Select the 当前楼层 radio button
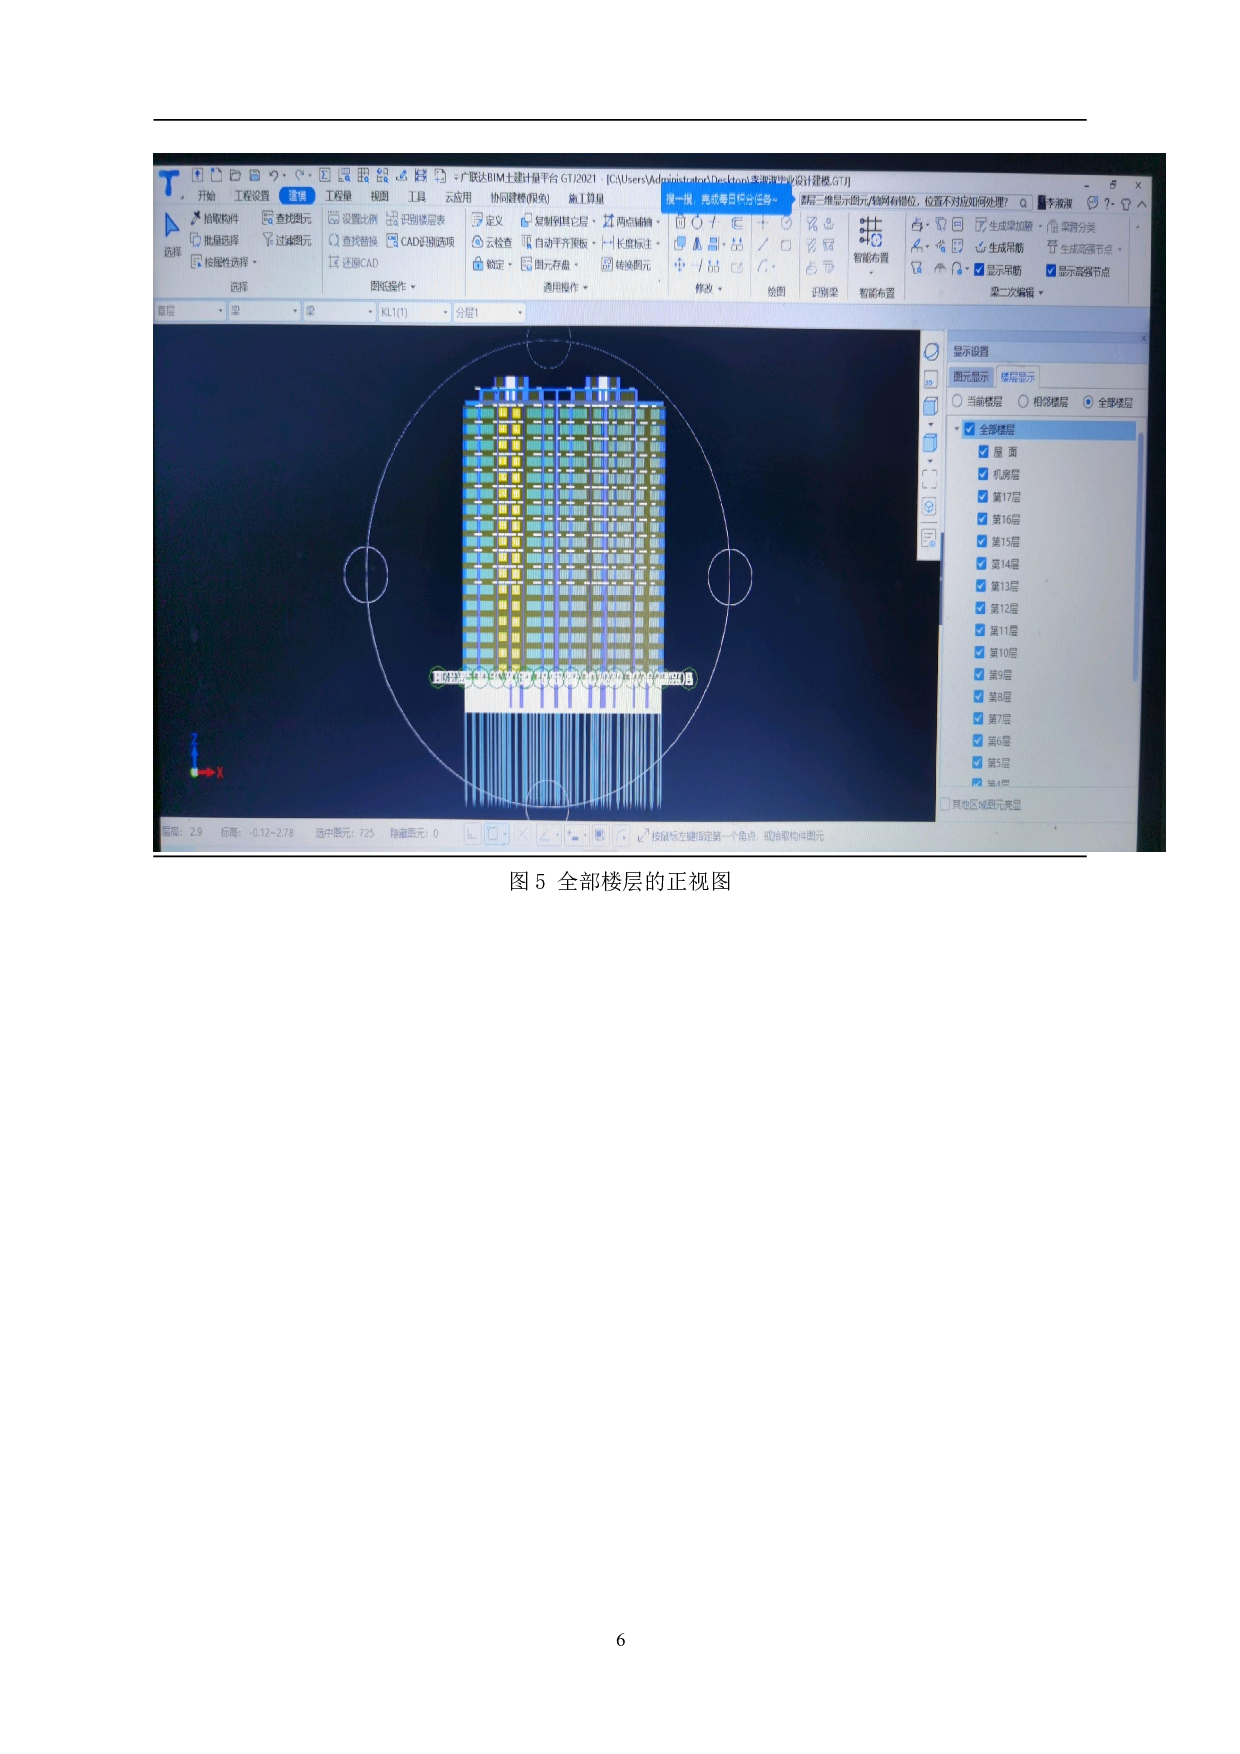The image size is (1240, 1754). 957,401
